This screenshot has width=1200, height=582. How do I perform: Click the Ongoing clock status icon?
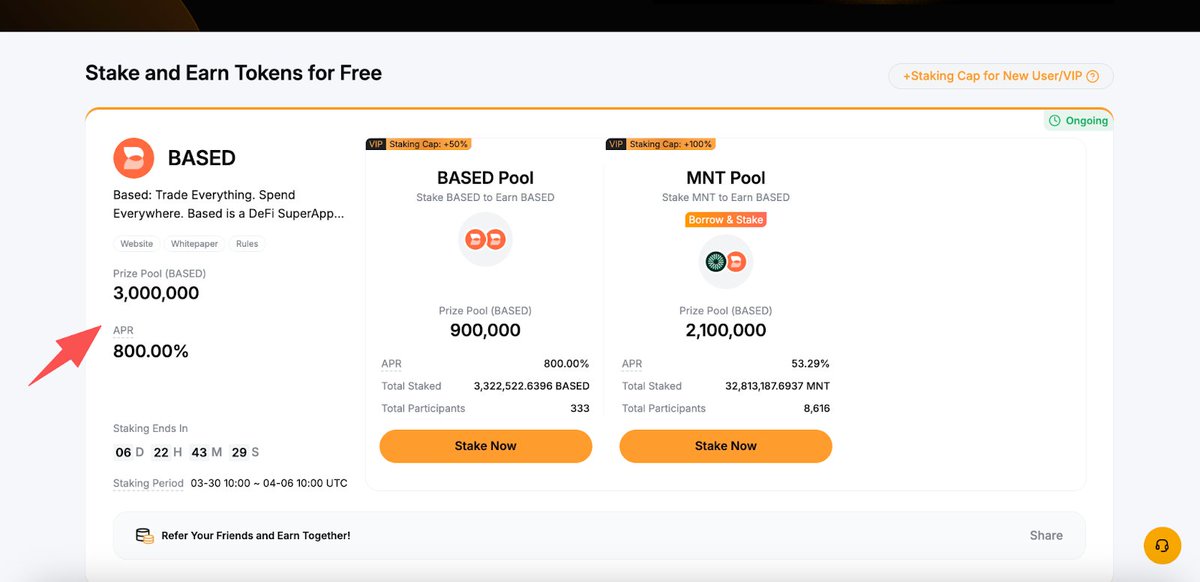[1055, 121]
